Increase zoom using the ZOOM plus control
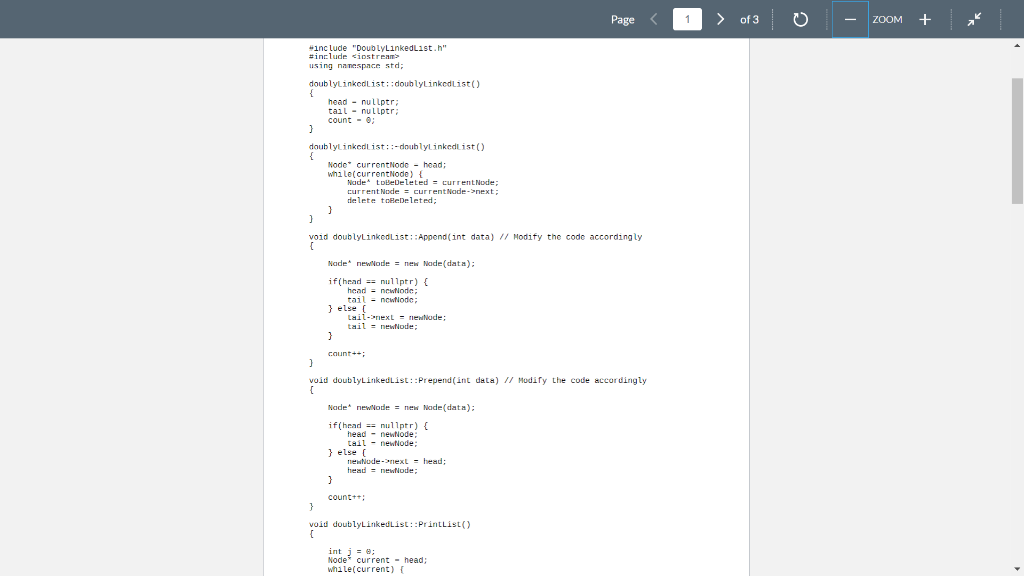1024x576 pixels. (x=925, y=19)
